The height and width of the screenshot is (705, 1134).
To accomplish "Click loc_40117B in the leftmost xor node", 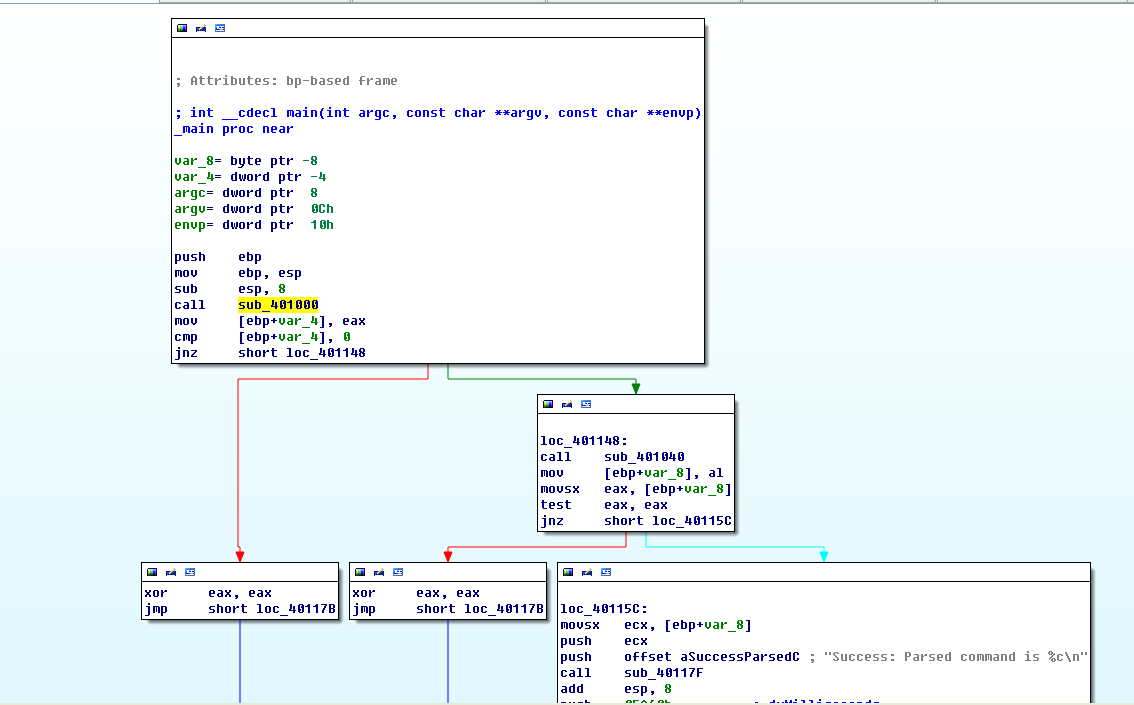I will [296, 609].
